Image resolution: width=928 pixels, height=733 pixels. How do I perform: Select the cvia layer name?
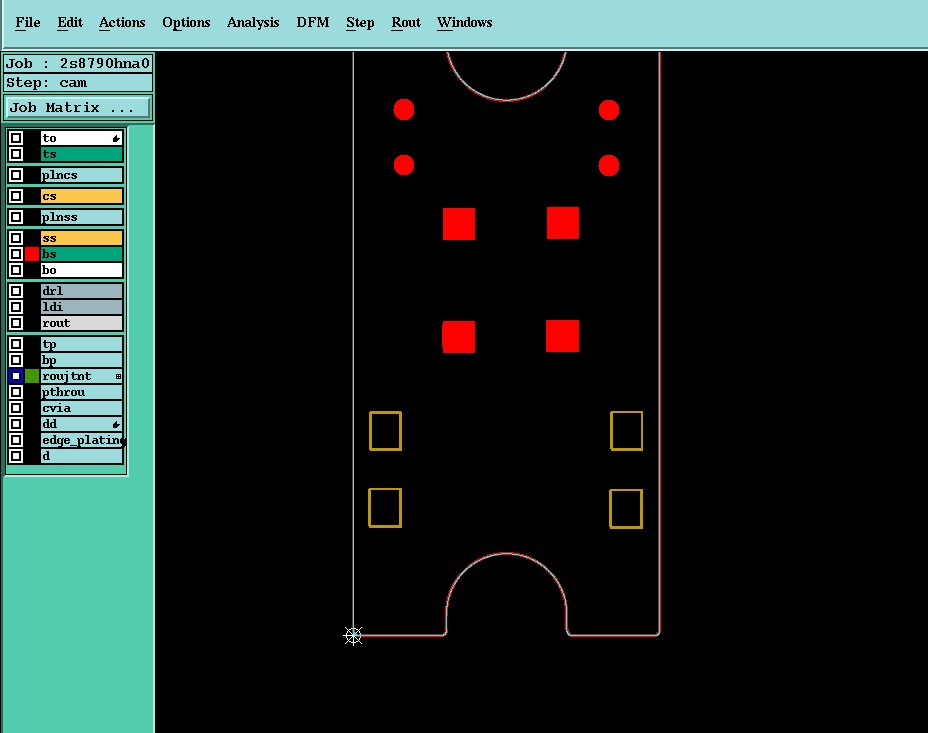(x=81, y=408)
